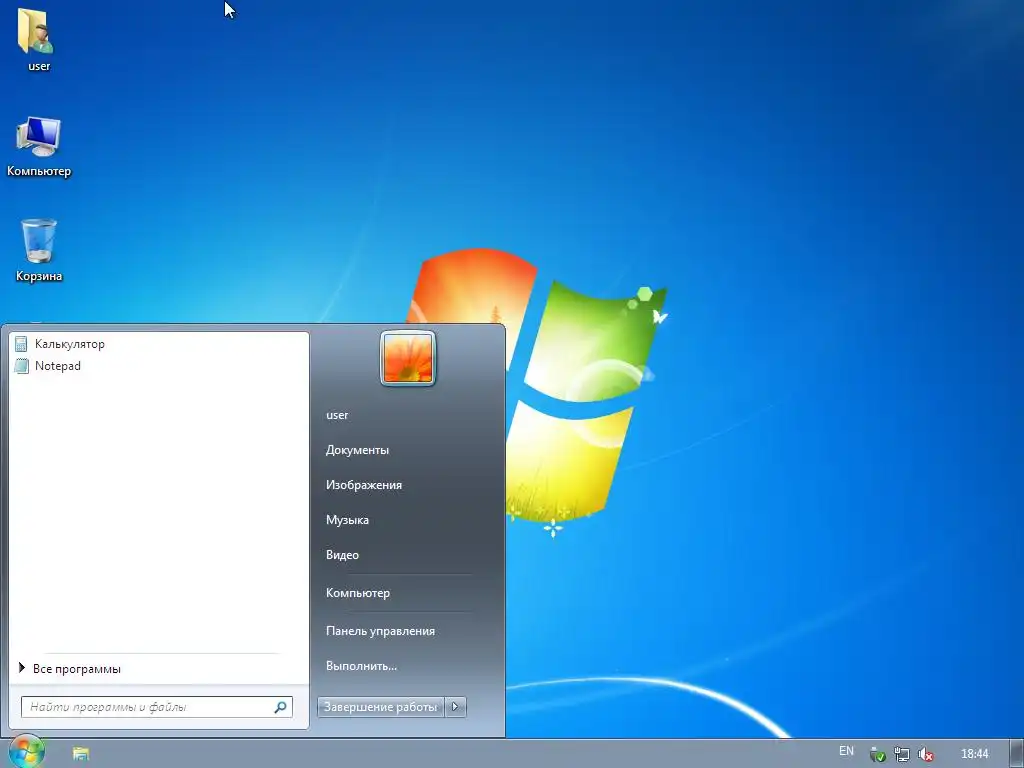Viewport: 1024px width, 768px height.
Task: Open Панель управления
Action: (x=380, y=631)
